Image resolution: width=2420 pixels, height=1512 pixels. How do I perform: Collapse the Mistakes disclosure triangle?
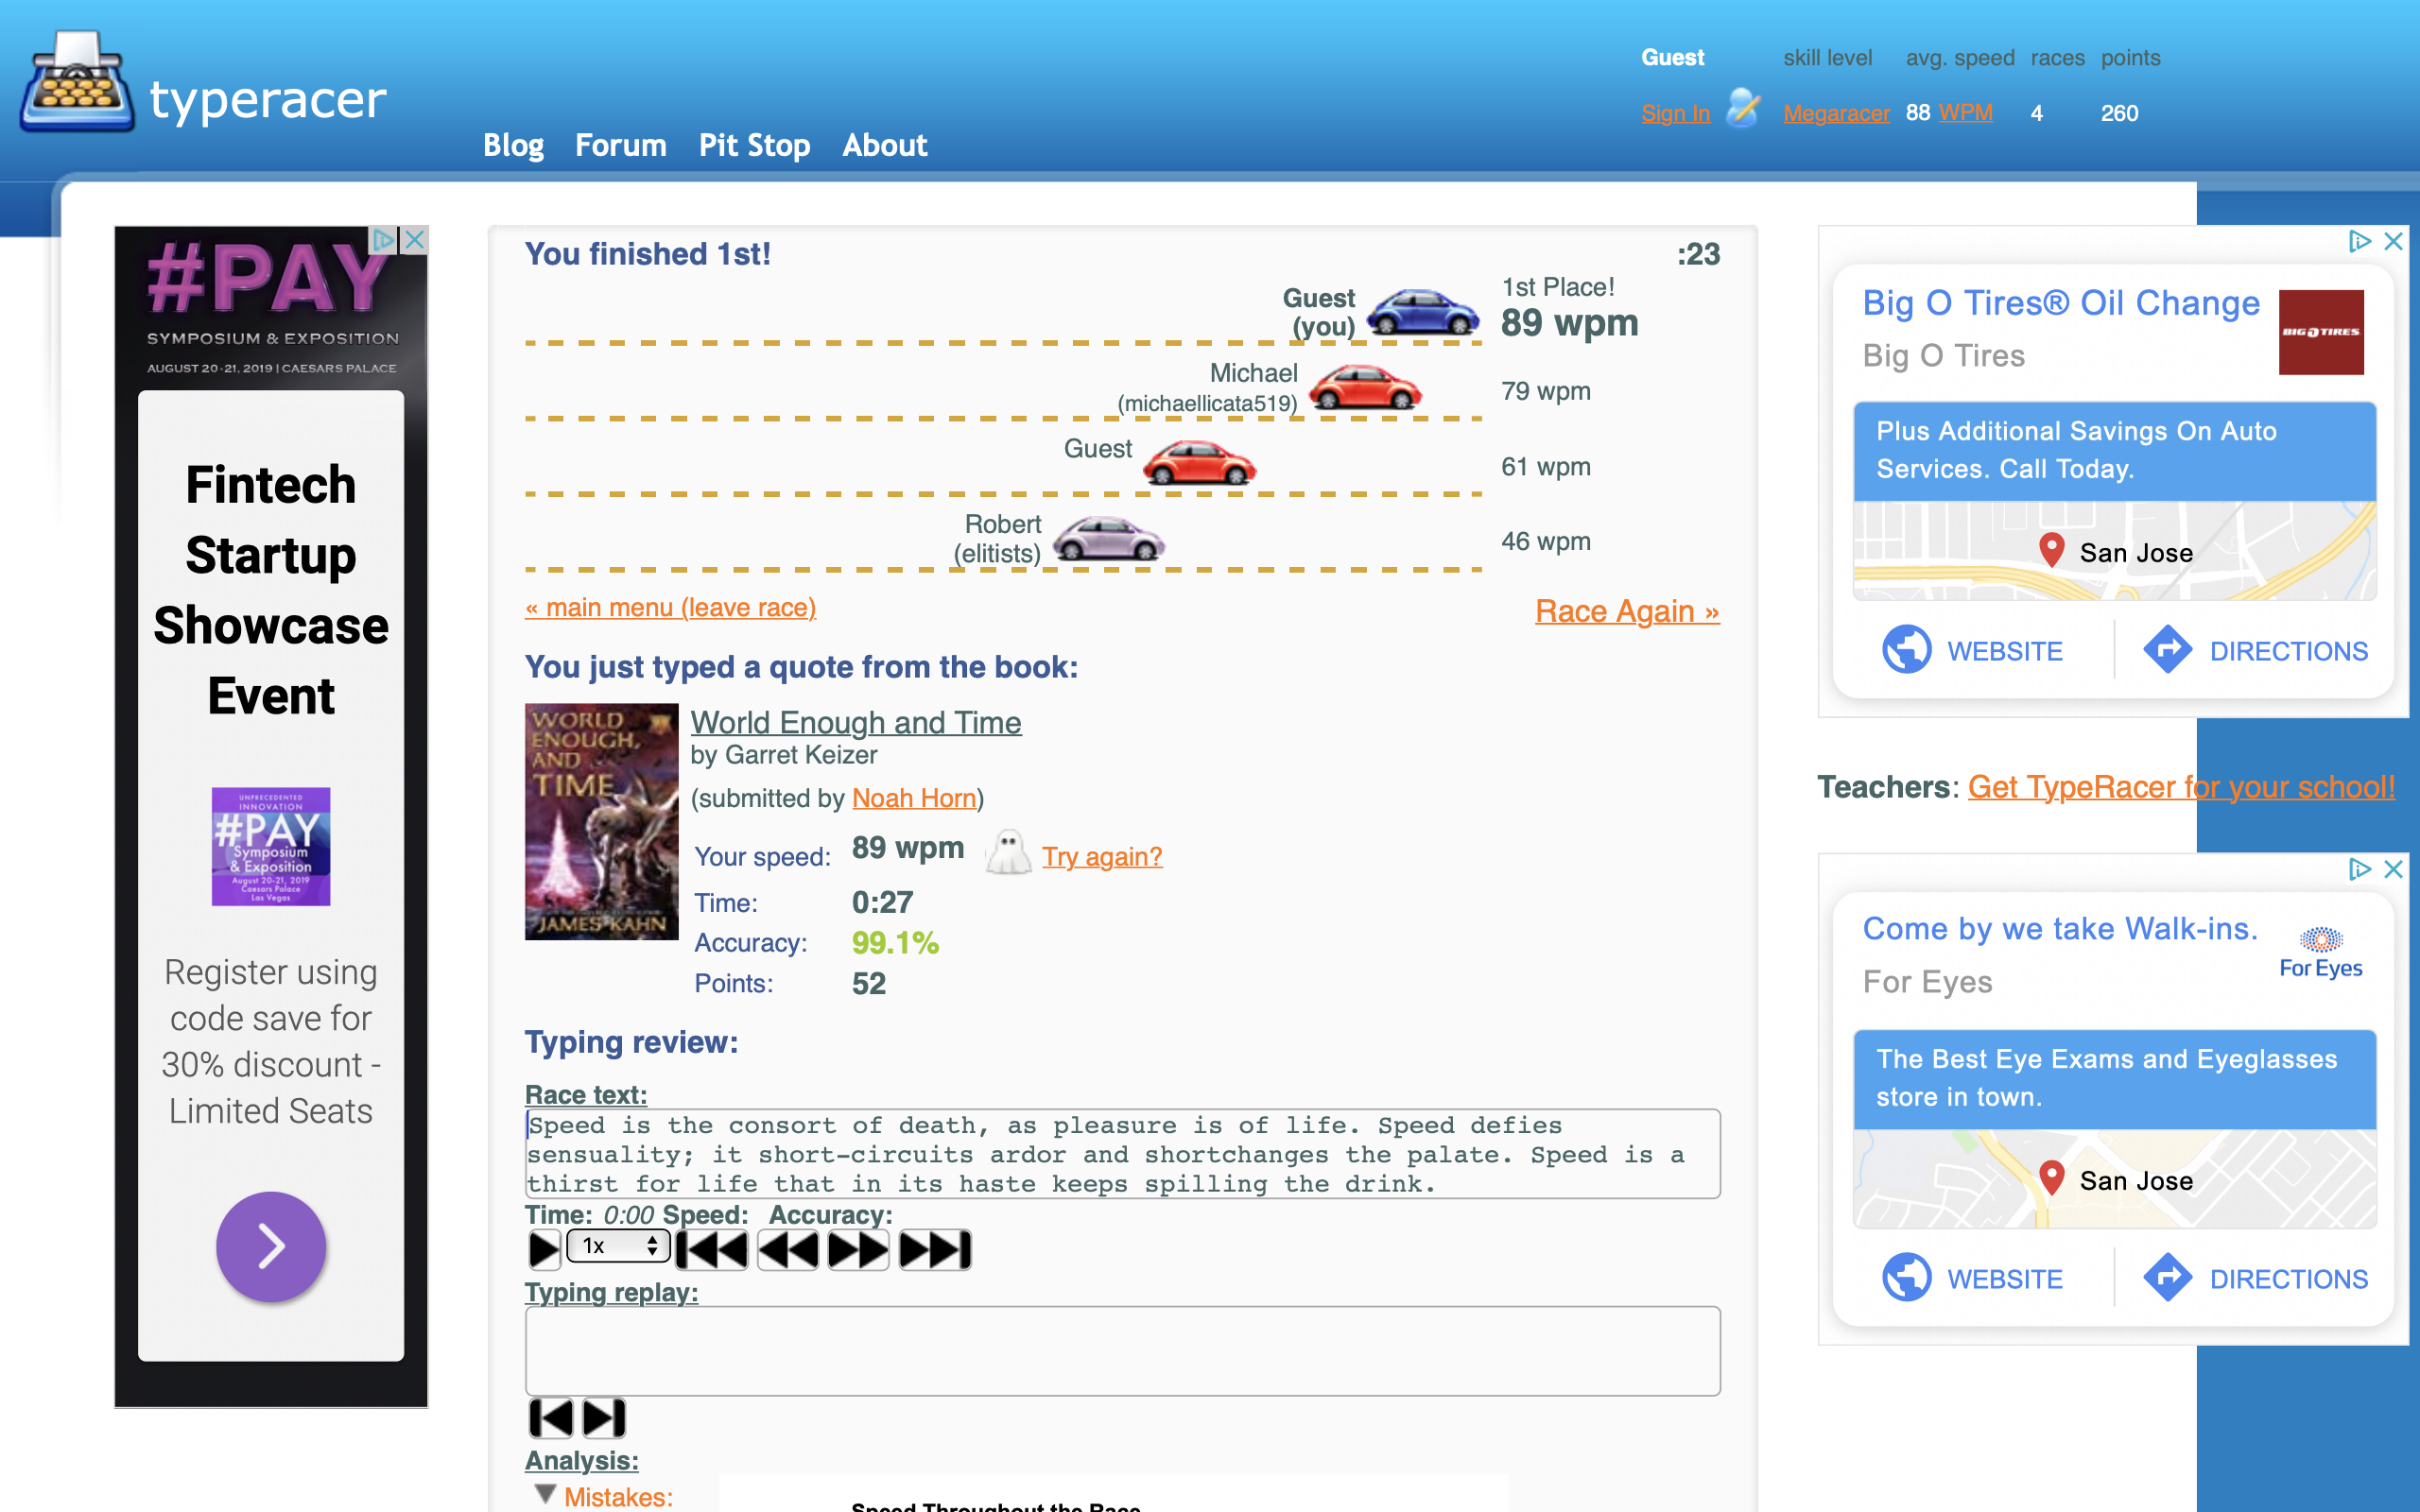coord(545,1494)
